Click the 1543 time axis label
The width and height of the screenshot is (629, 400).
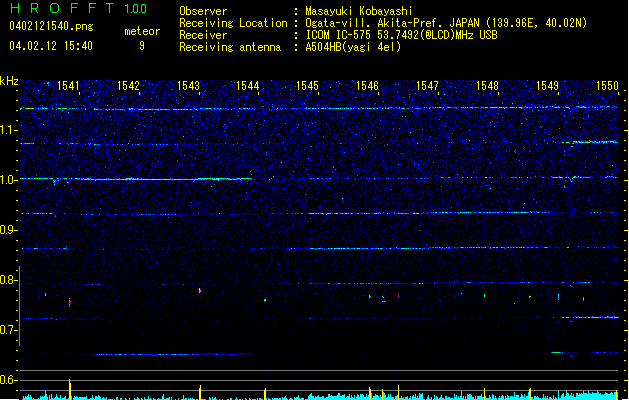[x=188, y=86]
